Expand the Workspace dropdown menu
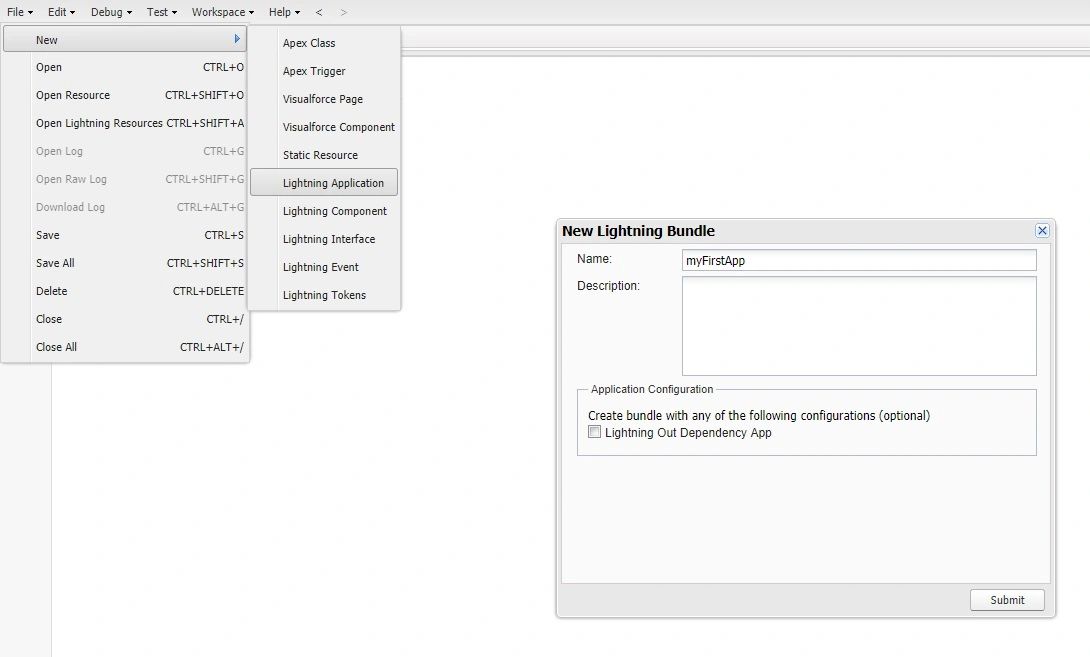Screen dimensions: 1090x657 (x=222, y=12)
